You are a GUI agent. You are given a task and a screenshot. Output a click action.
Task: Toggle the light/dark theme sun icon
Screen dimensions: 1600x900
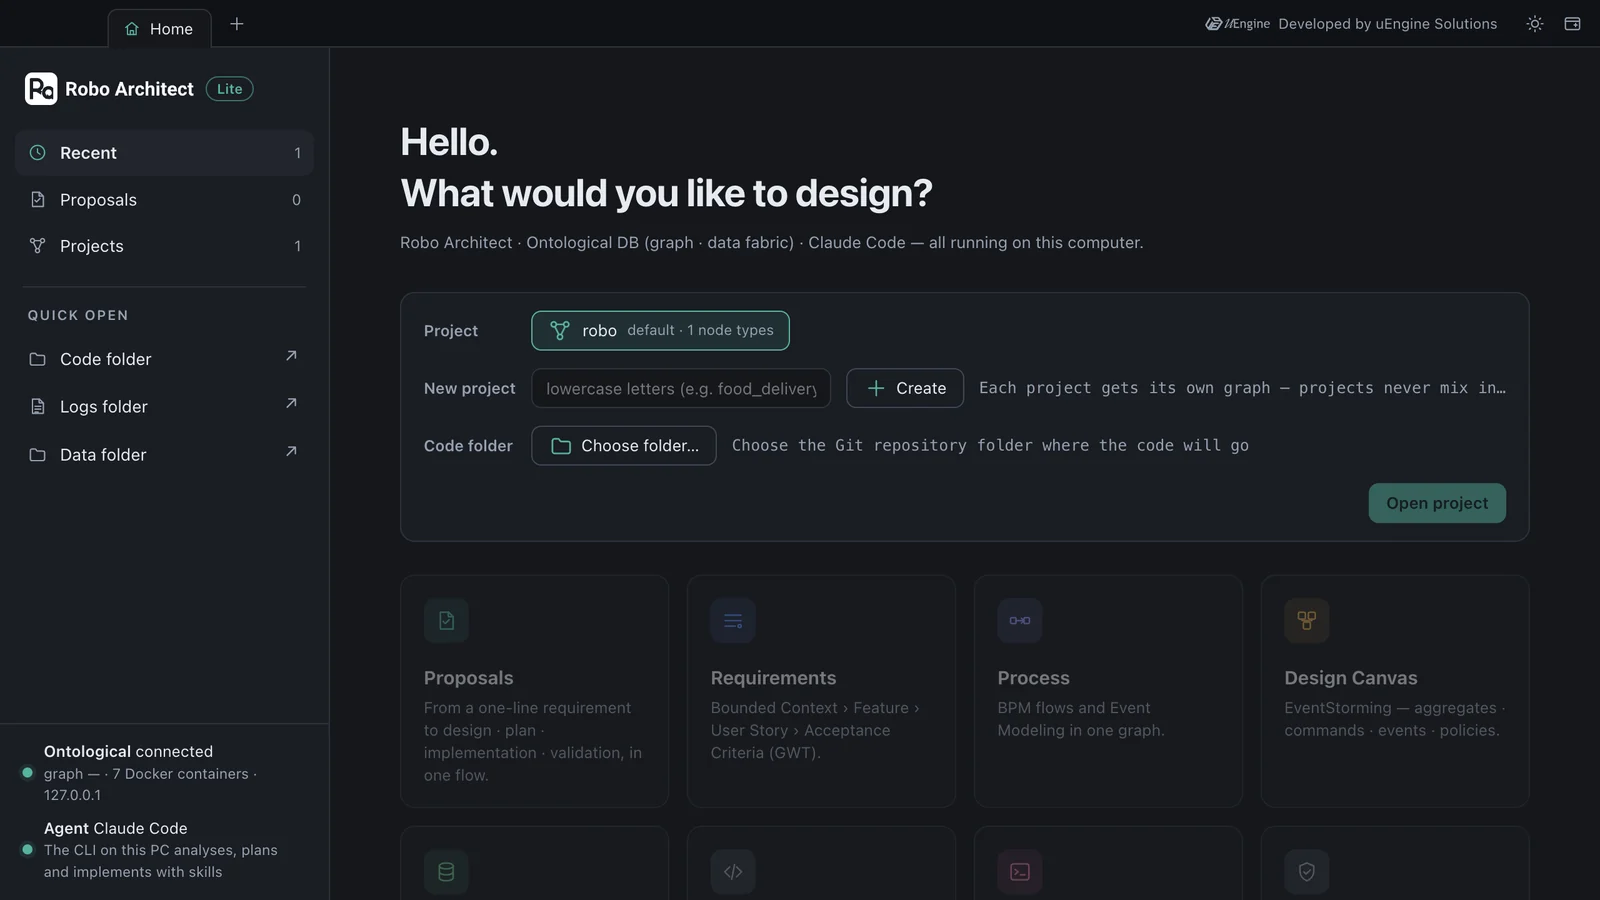(1535, 24)
